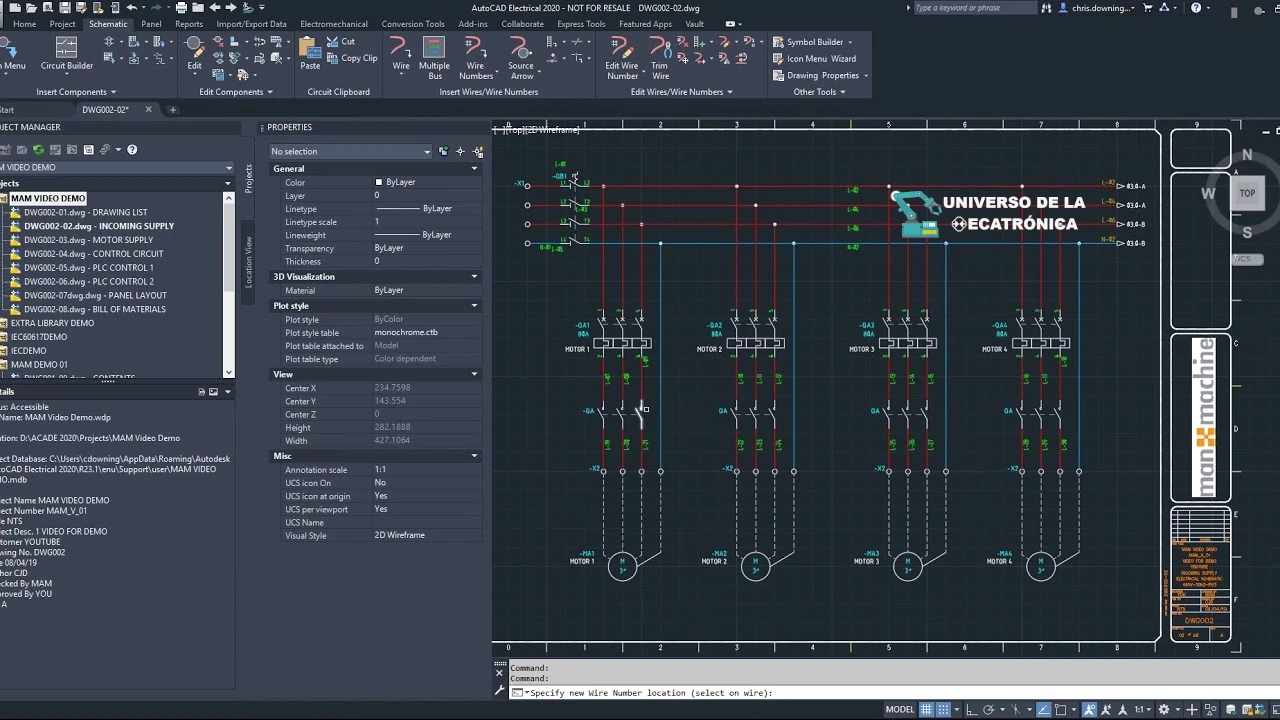Select the Source Arrow tool
This screenshot has height=720, width=1280.
(521, 58)
